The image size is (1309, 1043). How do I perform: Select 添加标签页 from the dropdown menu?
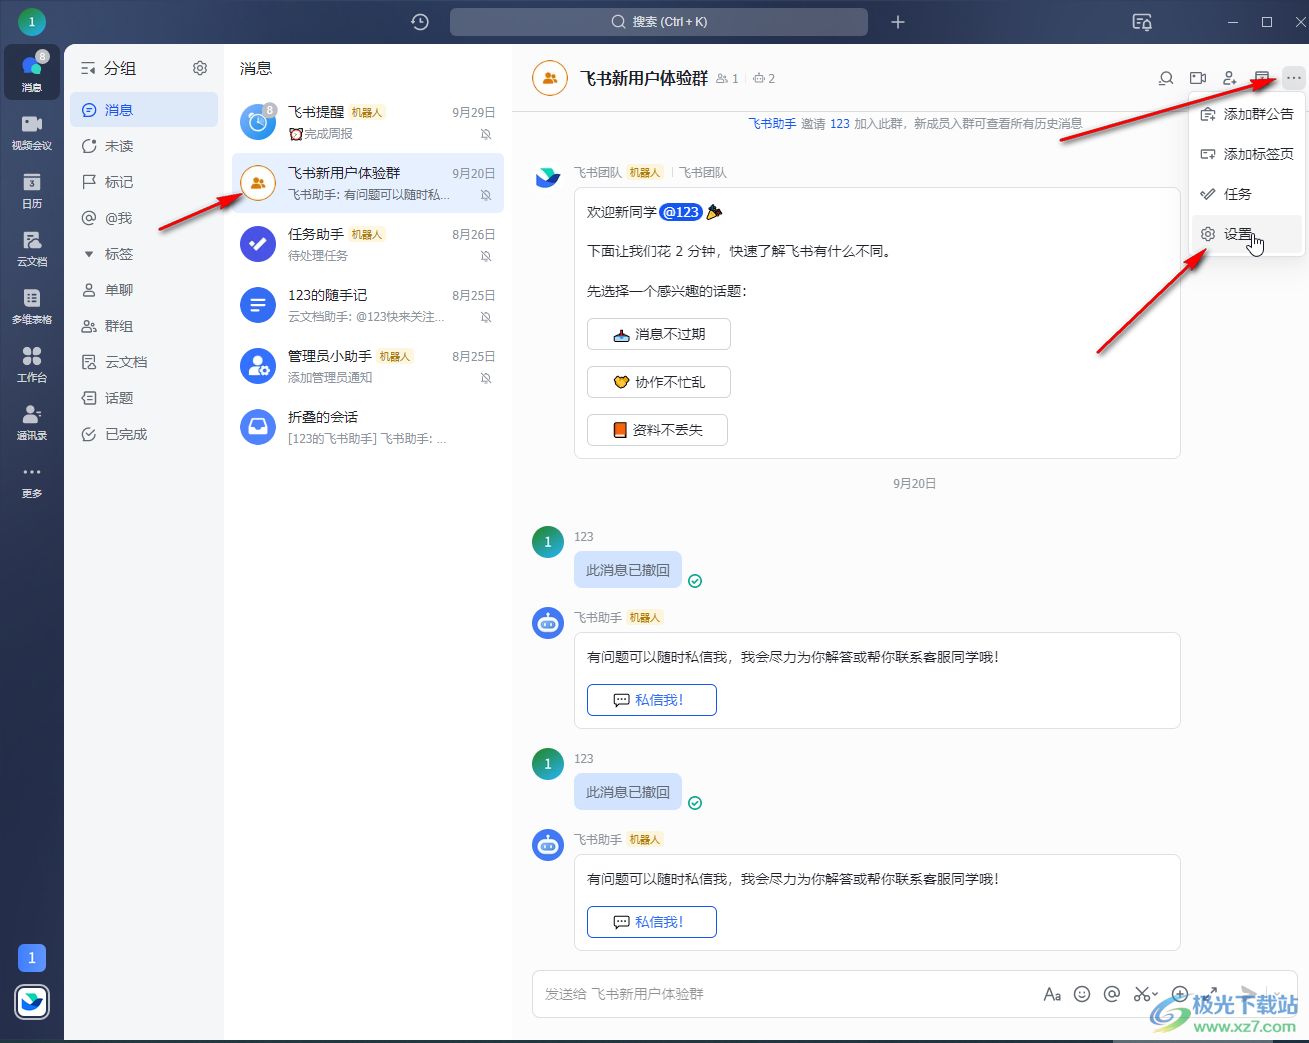click(x=1247, y=154)
